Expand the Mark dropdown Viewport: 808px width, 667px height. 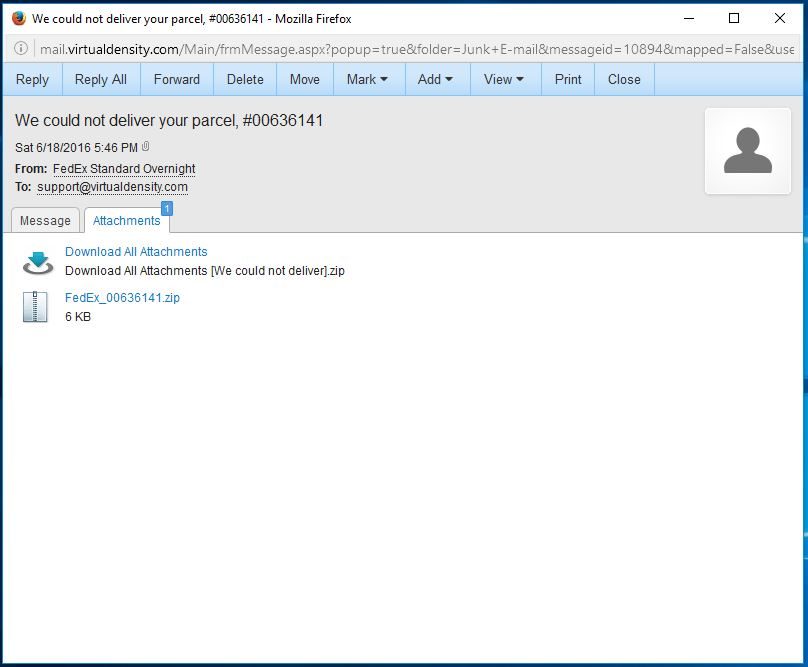point(367,79)
